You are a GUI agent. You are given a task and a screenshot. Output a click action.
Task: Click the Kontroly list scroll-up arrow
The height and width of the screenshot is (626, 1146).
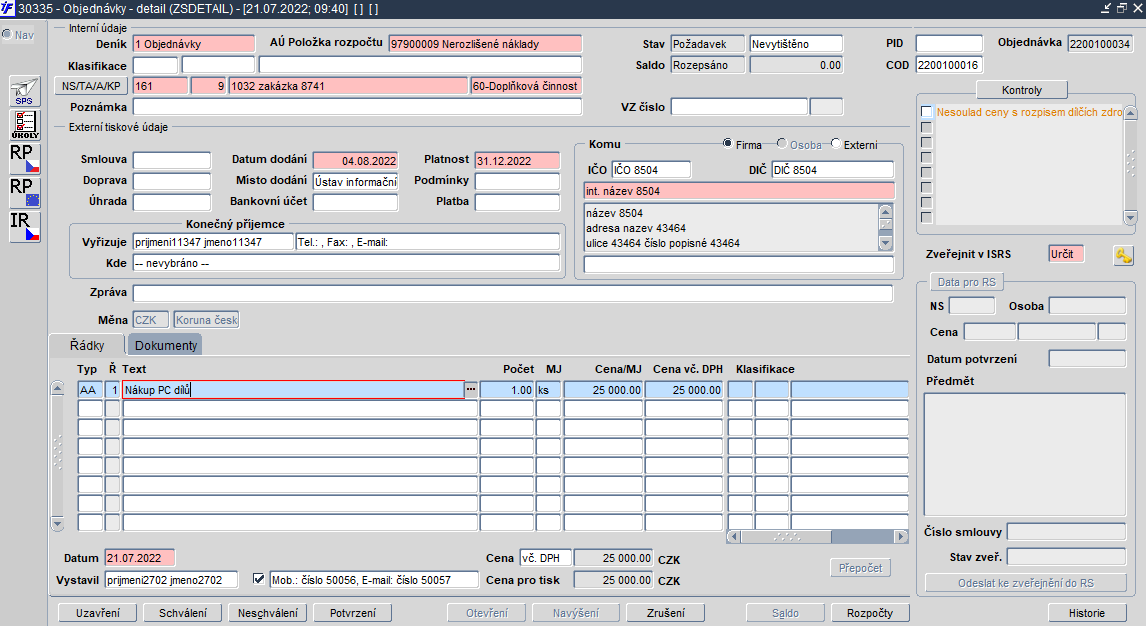[x=1131, y=112]
